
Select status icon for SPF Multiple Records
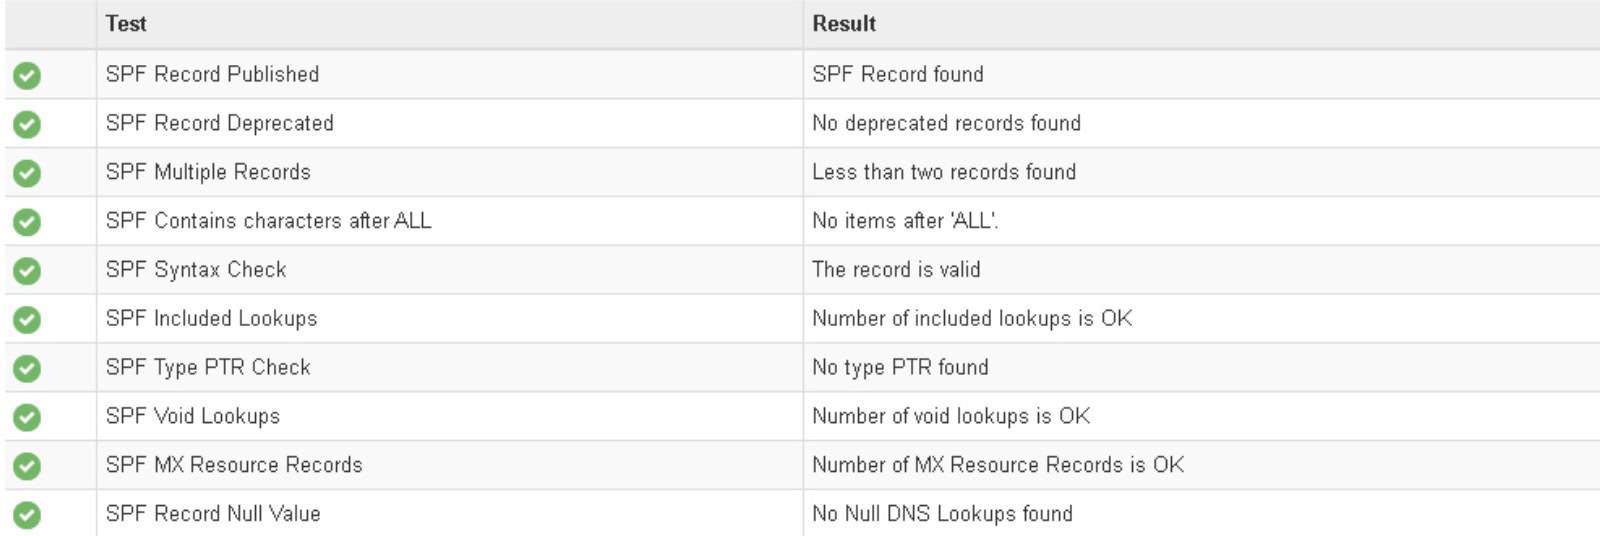[x=27, y=173]
